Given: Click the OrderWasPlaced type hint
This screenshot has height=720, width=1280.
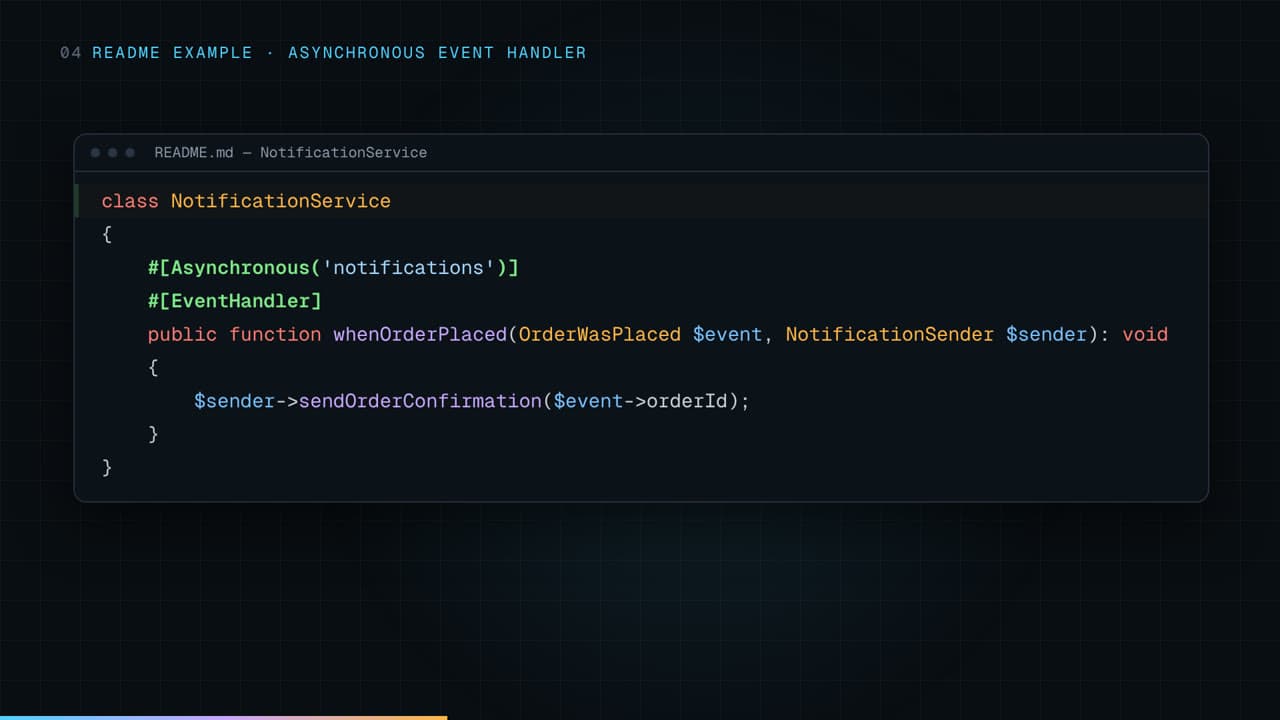Looking at the screenshot, I should click(x=600, y=334).
